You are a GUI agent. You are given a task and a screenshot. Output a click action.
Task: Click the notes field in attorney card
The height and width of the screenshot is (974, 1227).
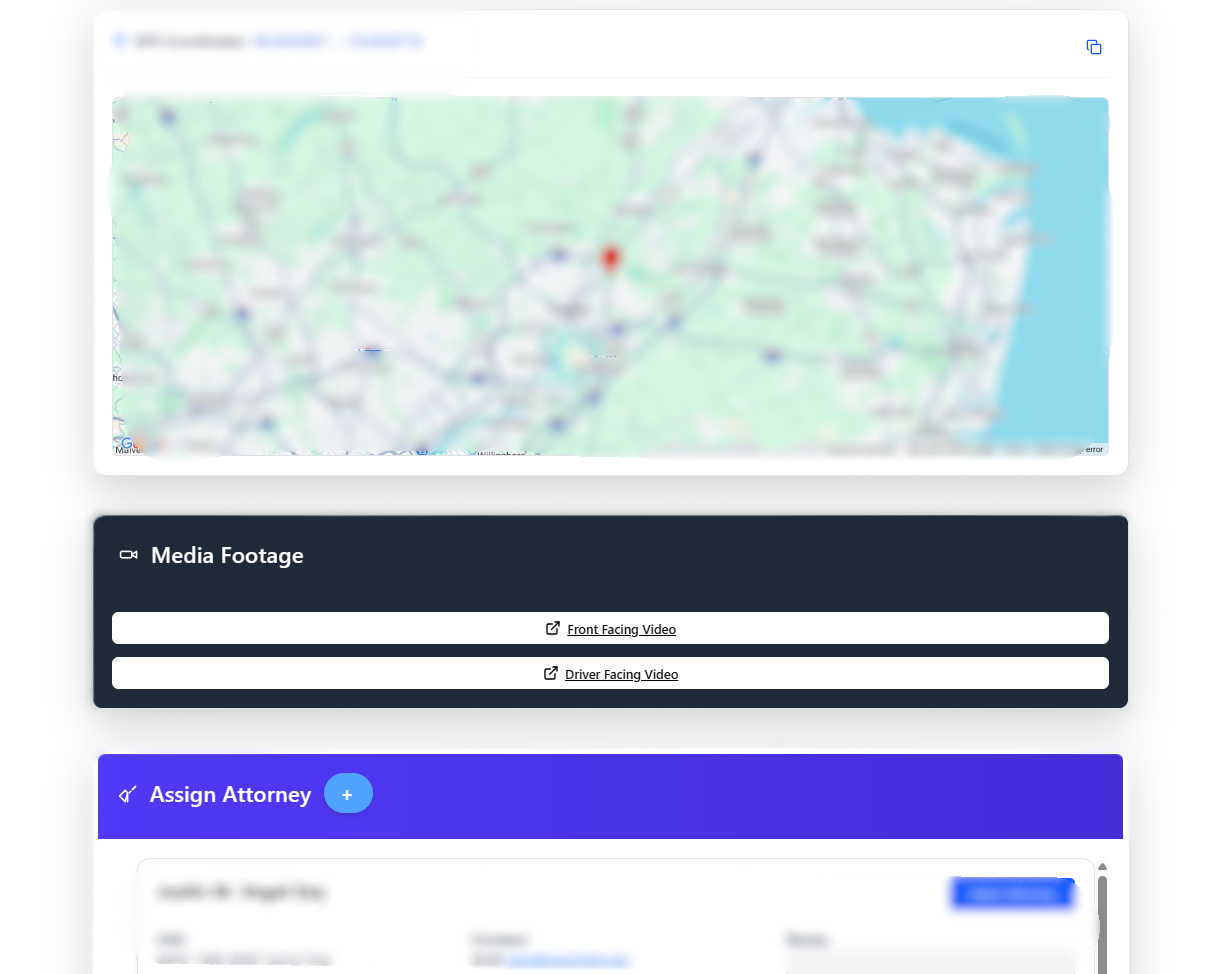930,962
